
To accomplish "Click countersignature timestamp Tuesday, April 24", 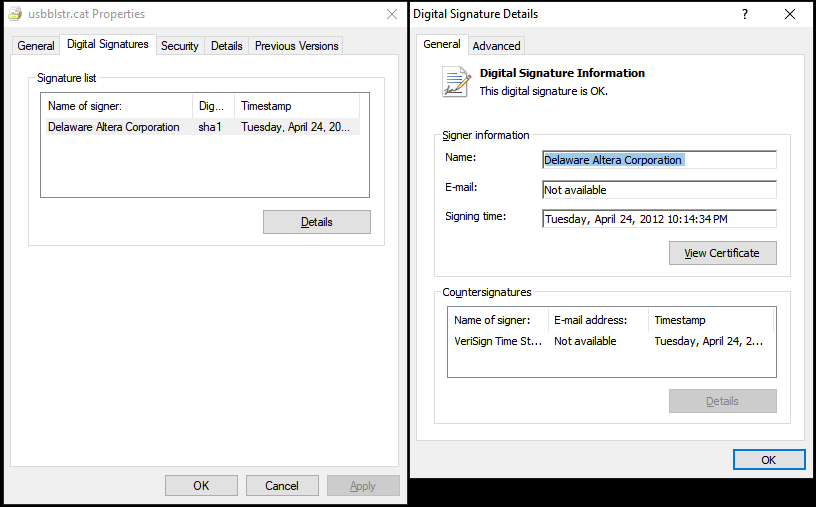I will tap(708, 341).
